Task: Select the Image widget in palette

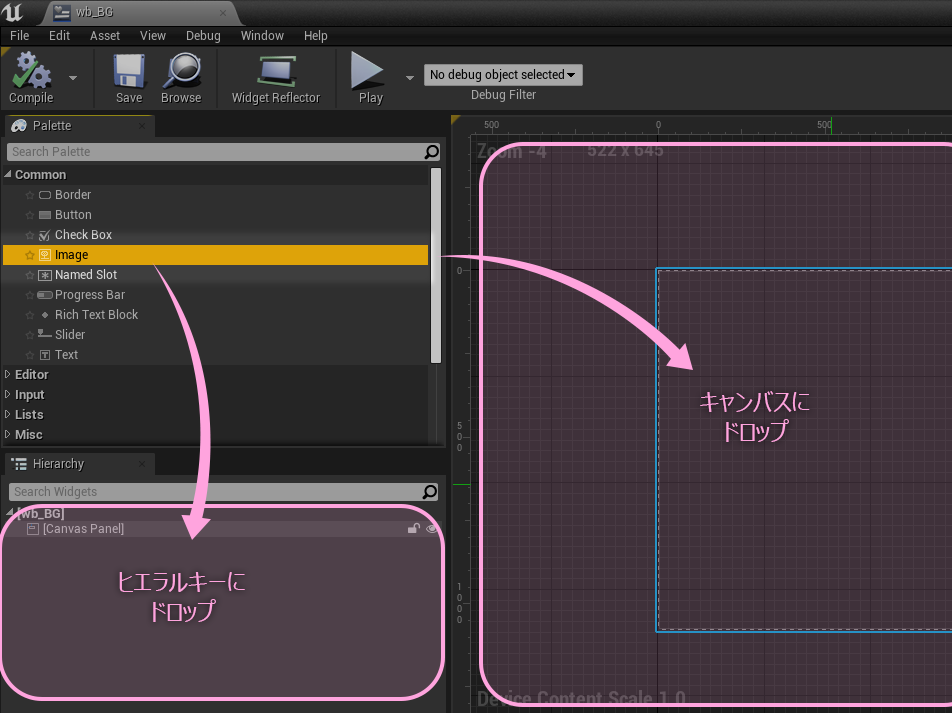Action: pos(216,255)
